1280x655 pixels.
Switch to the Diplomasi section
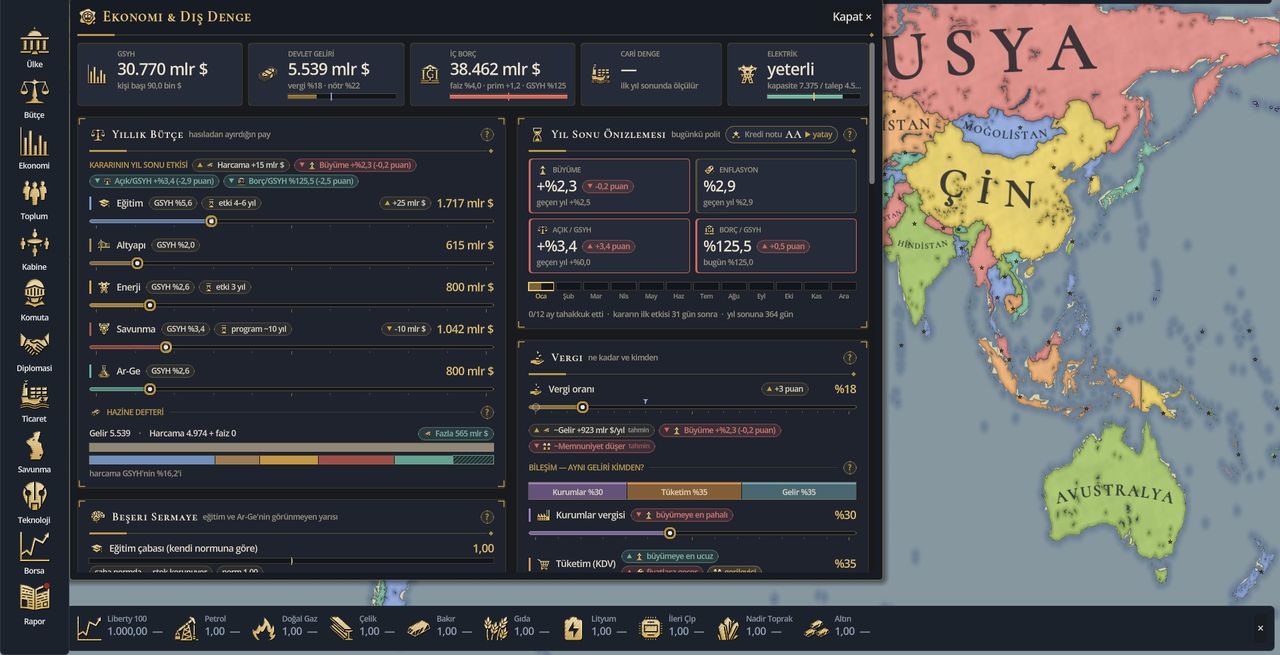[x=34, y=351]
